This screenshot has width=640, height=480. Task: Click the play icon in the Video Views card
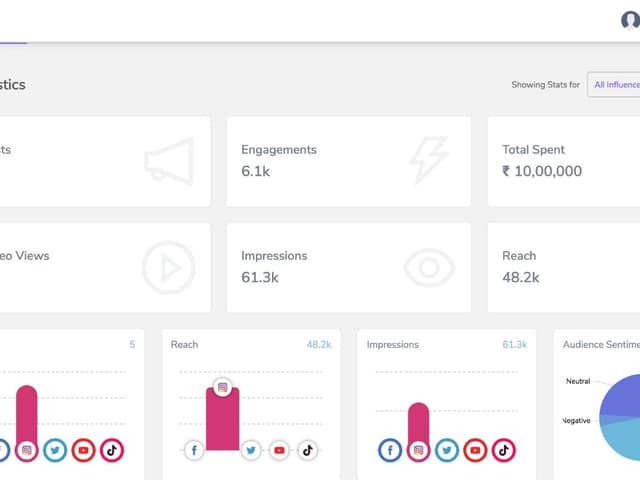(167, 267)
